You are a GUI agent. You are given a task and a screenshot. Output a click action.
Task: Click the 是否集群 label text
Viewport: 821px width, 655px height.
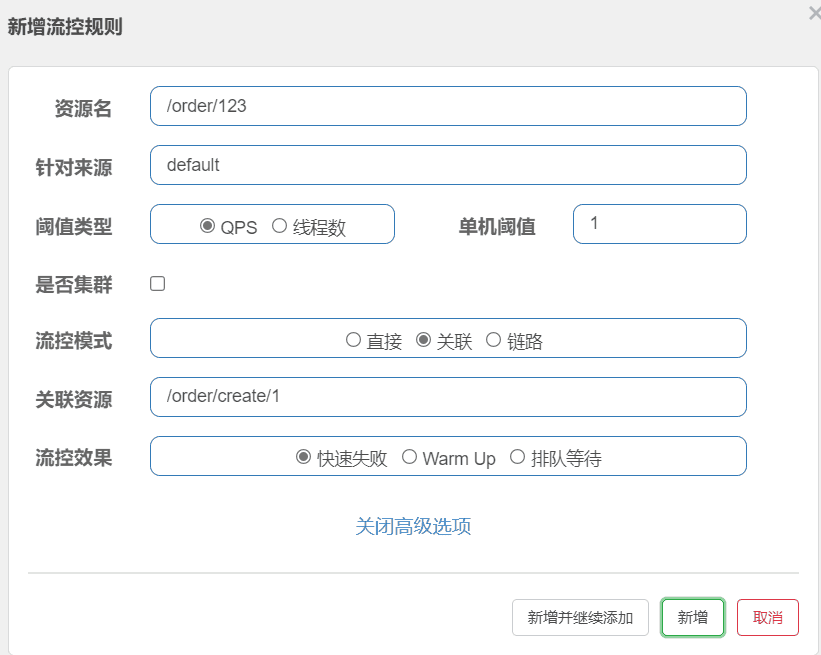coord(74,285)
